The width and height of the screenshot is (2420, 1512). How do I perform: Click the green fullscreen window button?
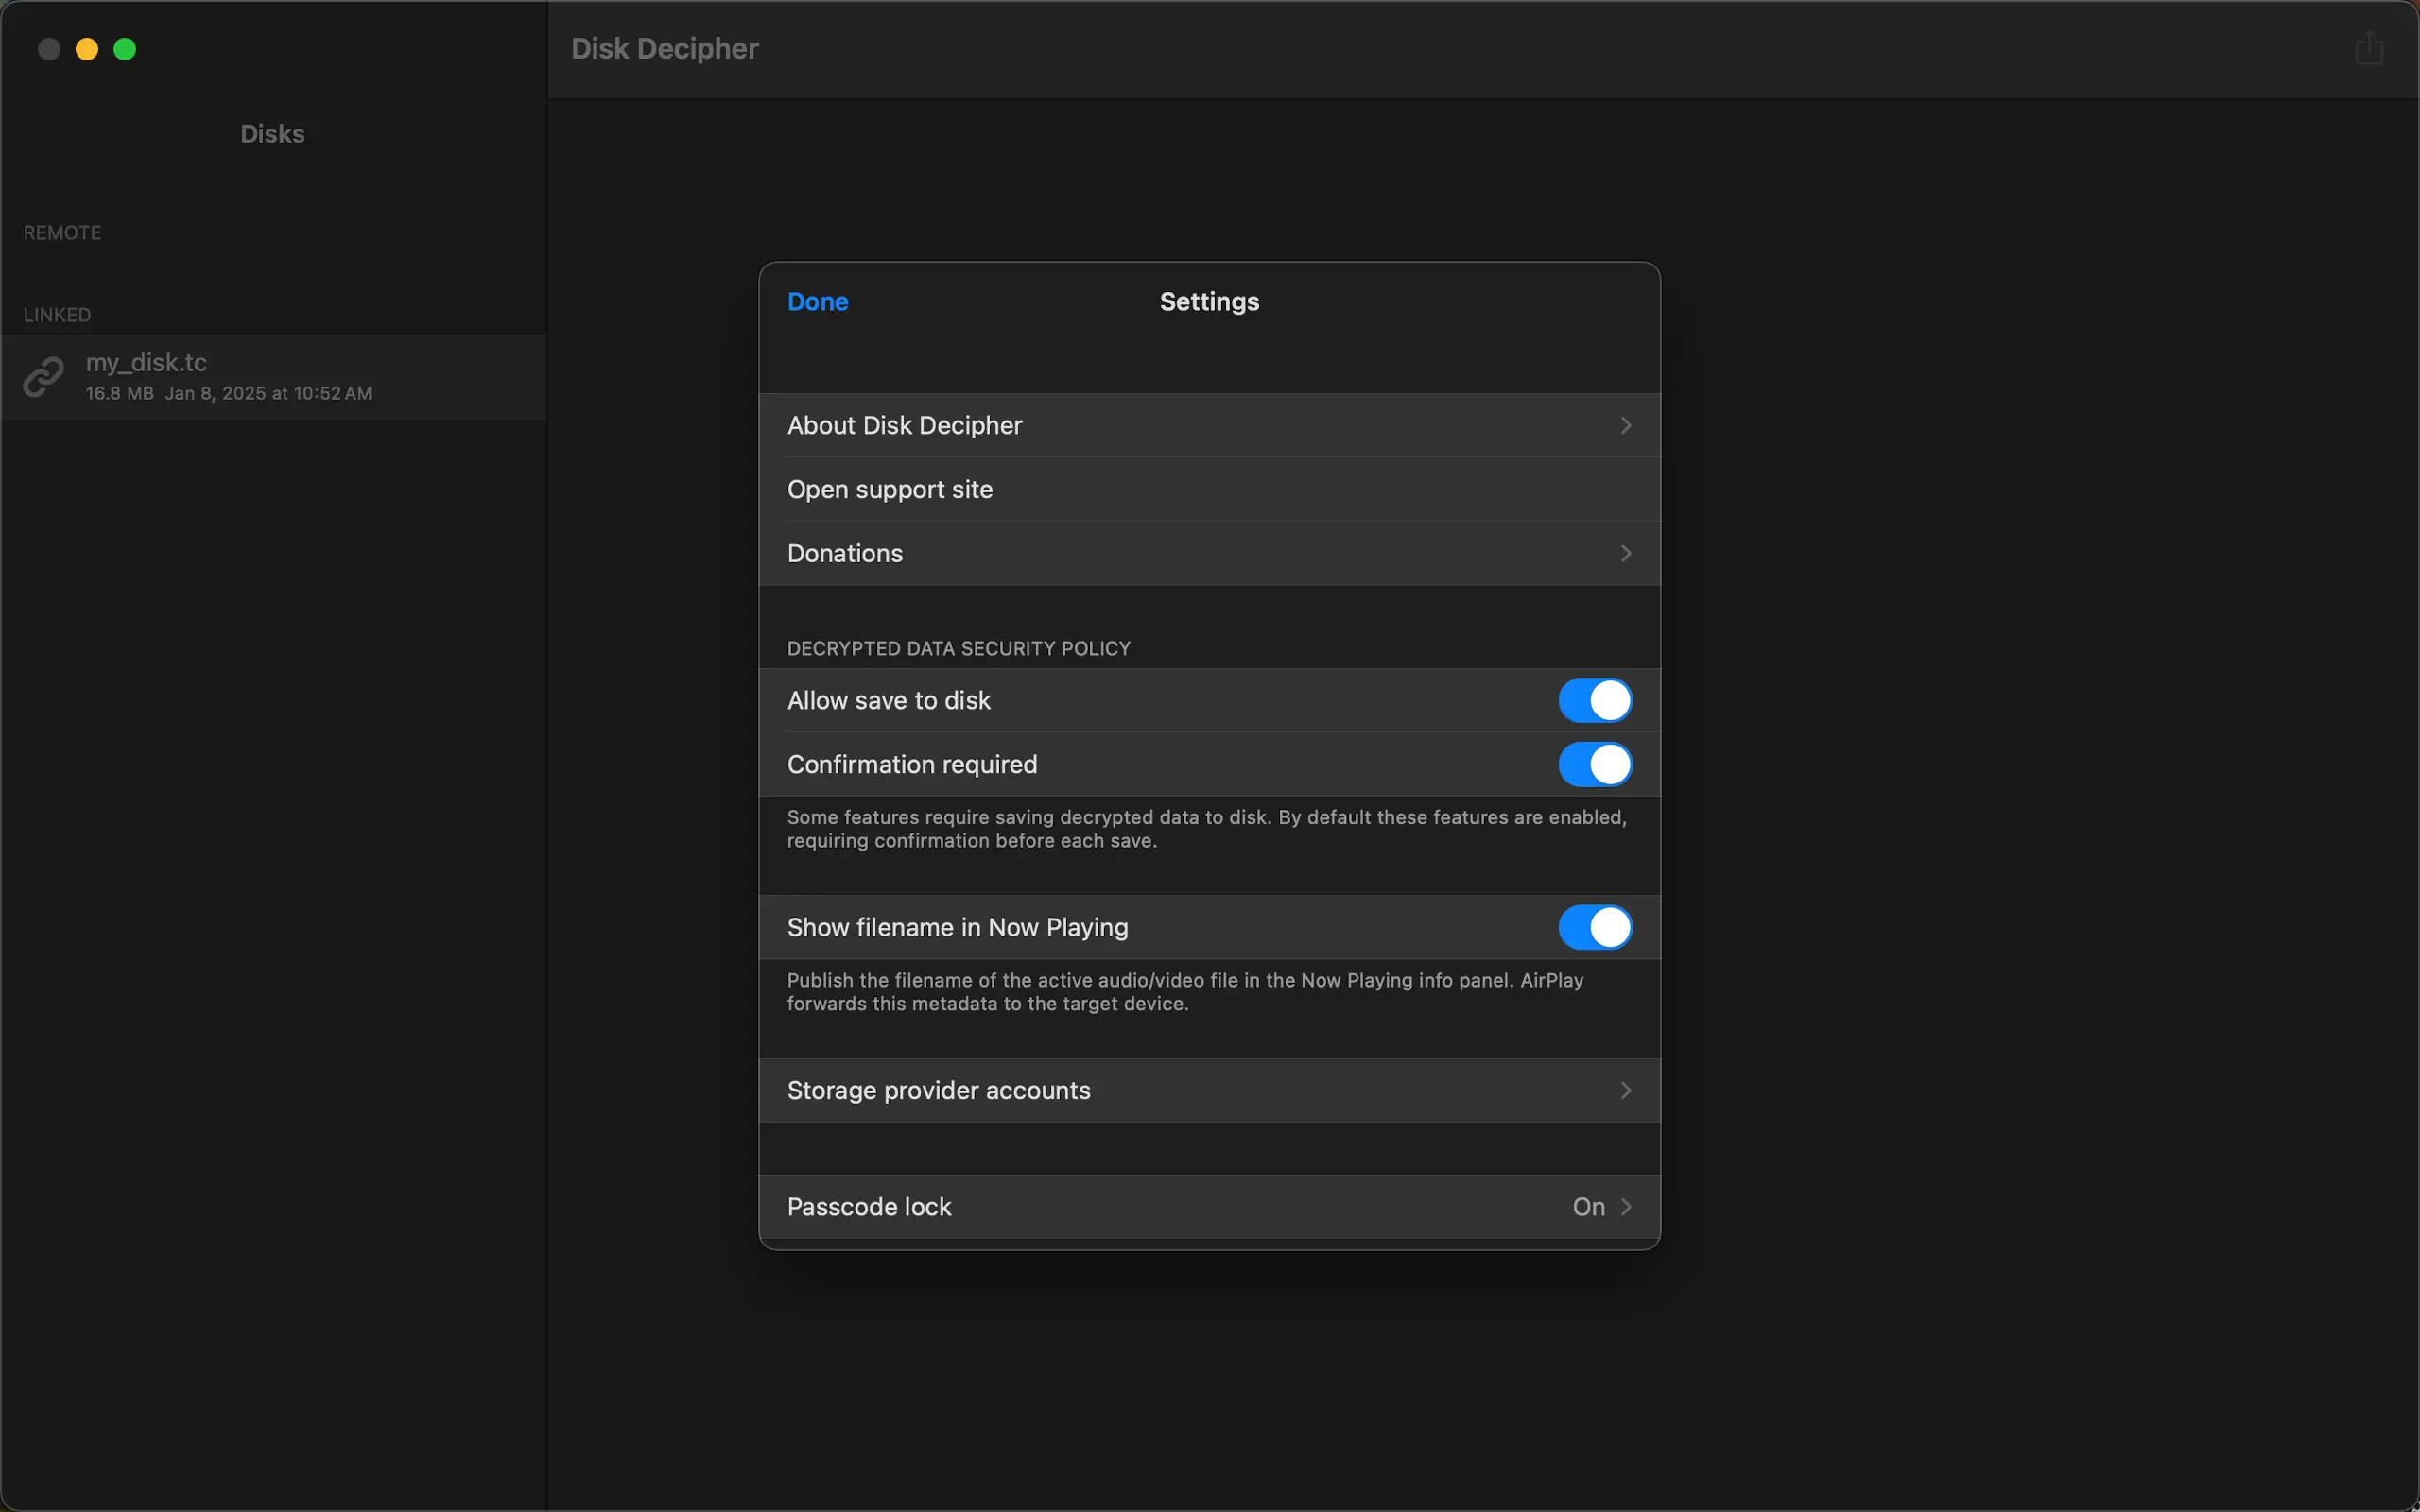125,49
